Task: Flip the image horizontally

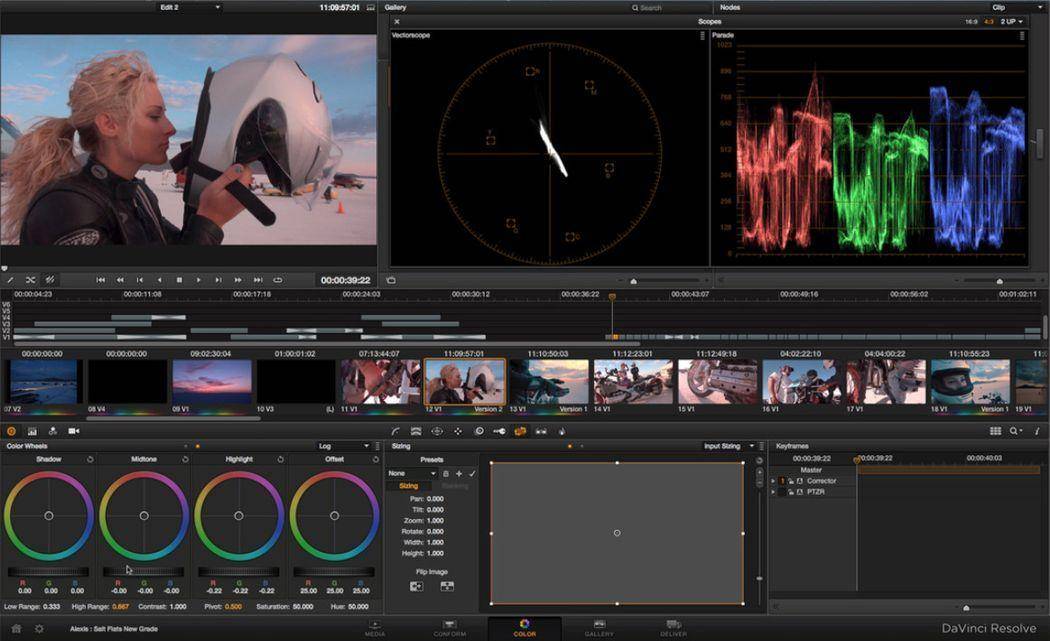Action: (417, 586)
